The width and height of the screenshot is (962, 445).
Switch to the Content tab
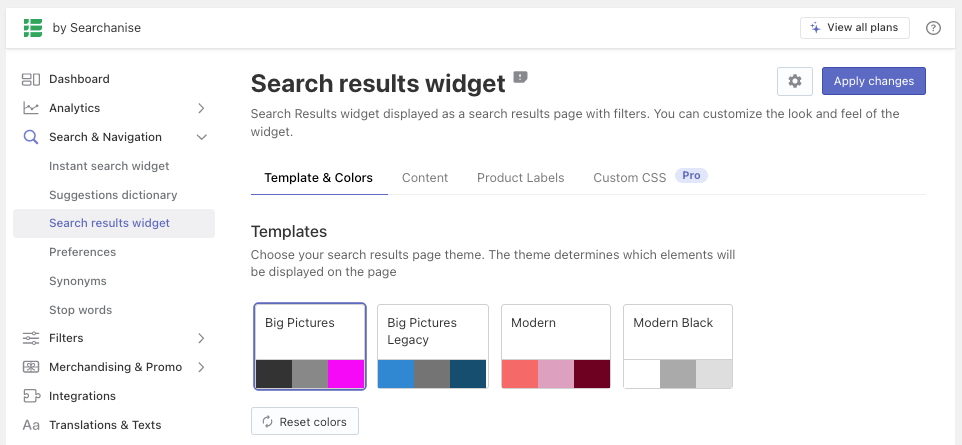(425, 178)
